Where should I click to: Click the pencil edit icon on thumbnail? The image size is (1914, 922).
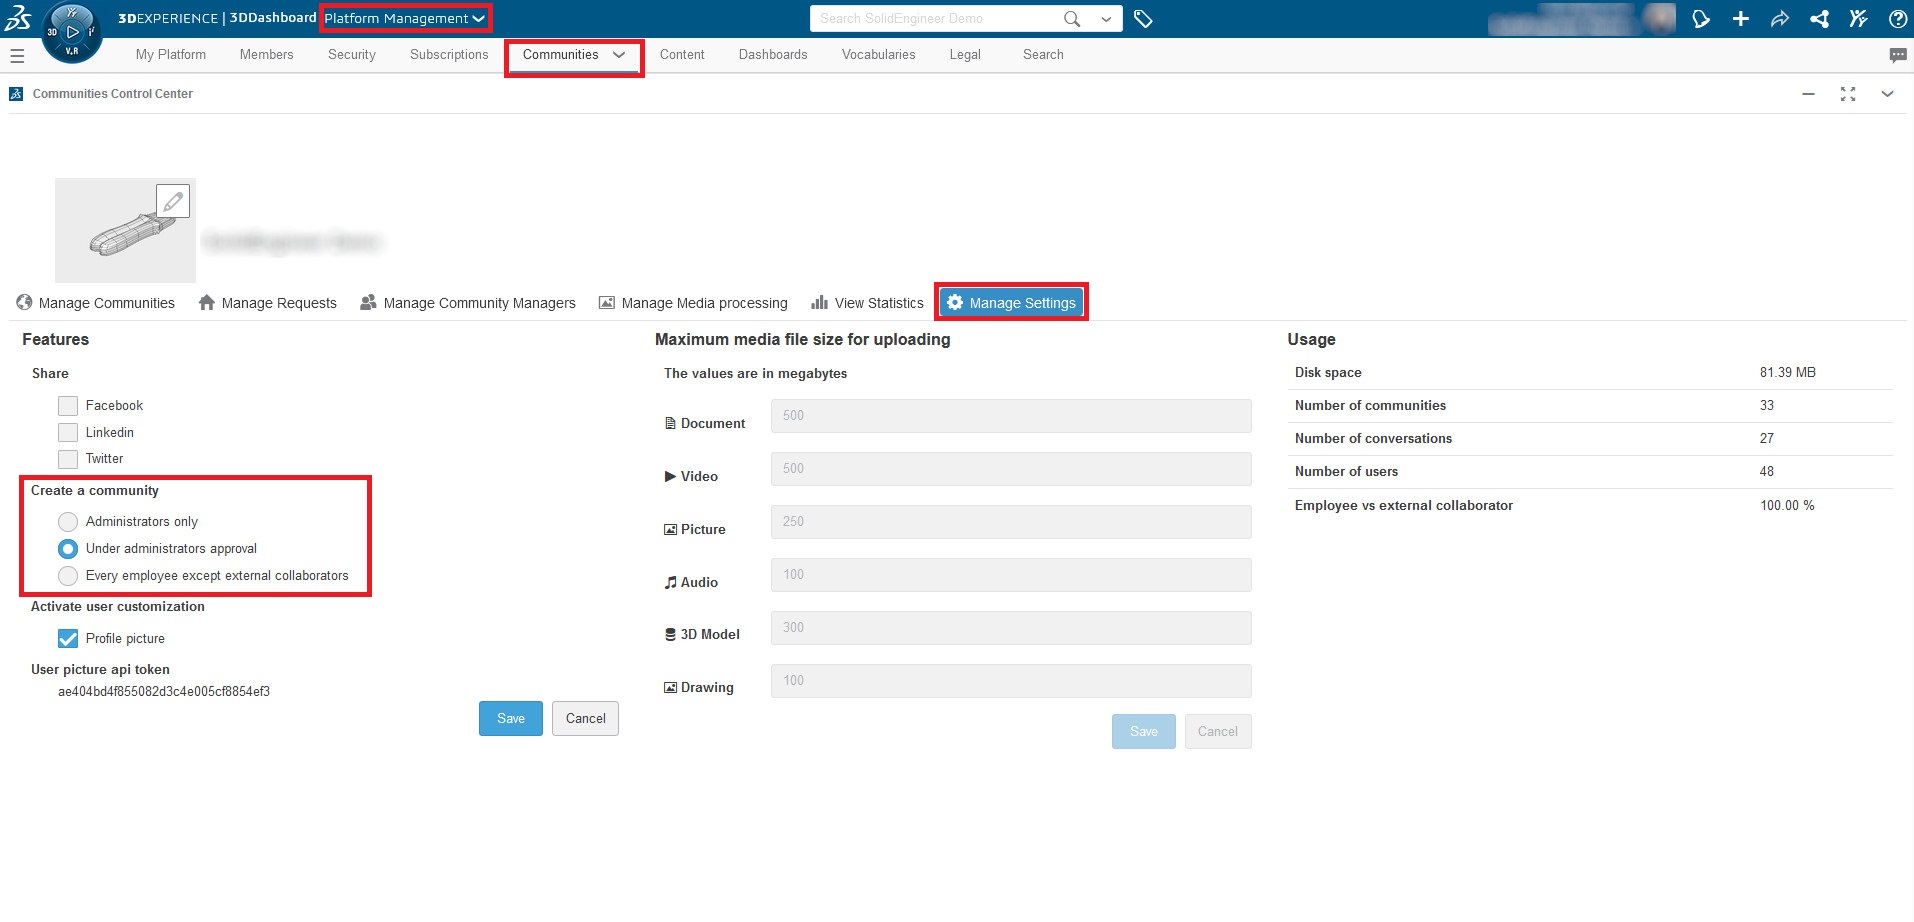[x=173, y=201]
